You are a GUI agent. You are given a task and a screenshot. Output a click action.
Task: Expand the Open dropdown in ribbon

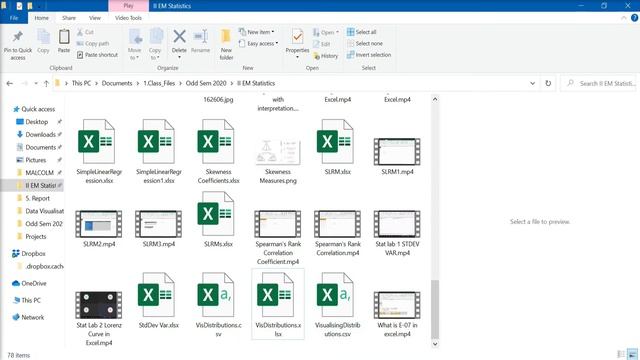[x=326, y=32]
